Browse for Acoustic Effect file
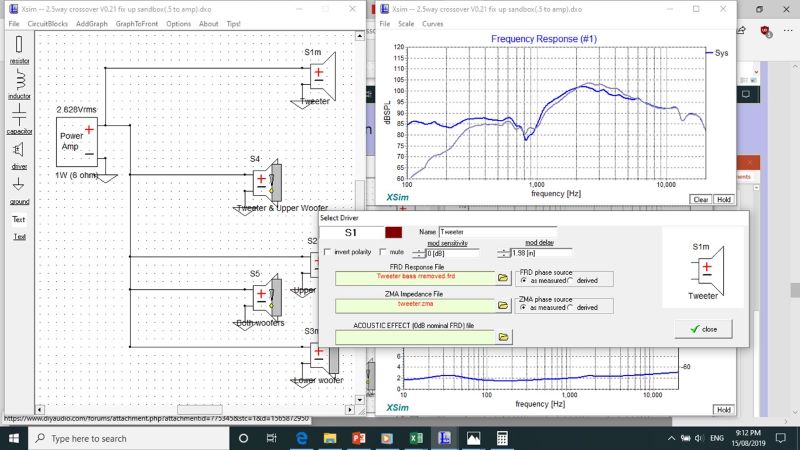 click(503, 337)
